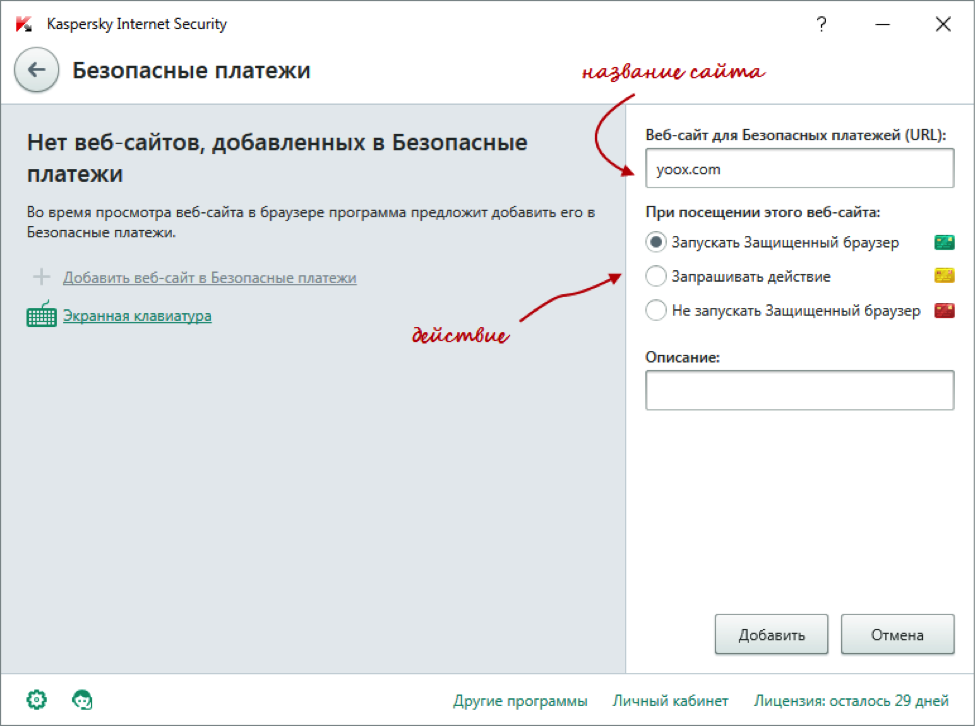Click the Описание: label
This screenshot has height=727, width=975.
(x=682, y=357)
